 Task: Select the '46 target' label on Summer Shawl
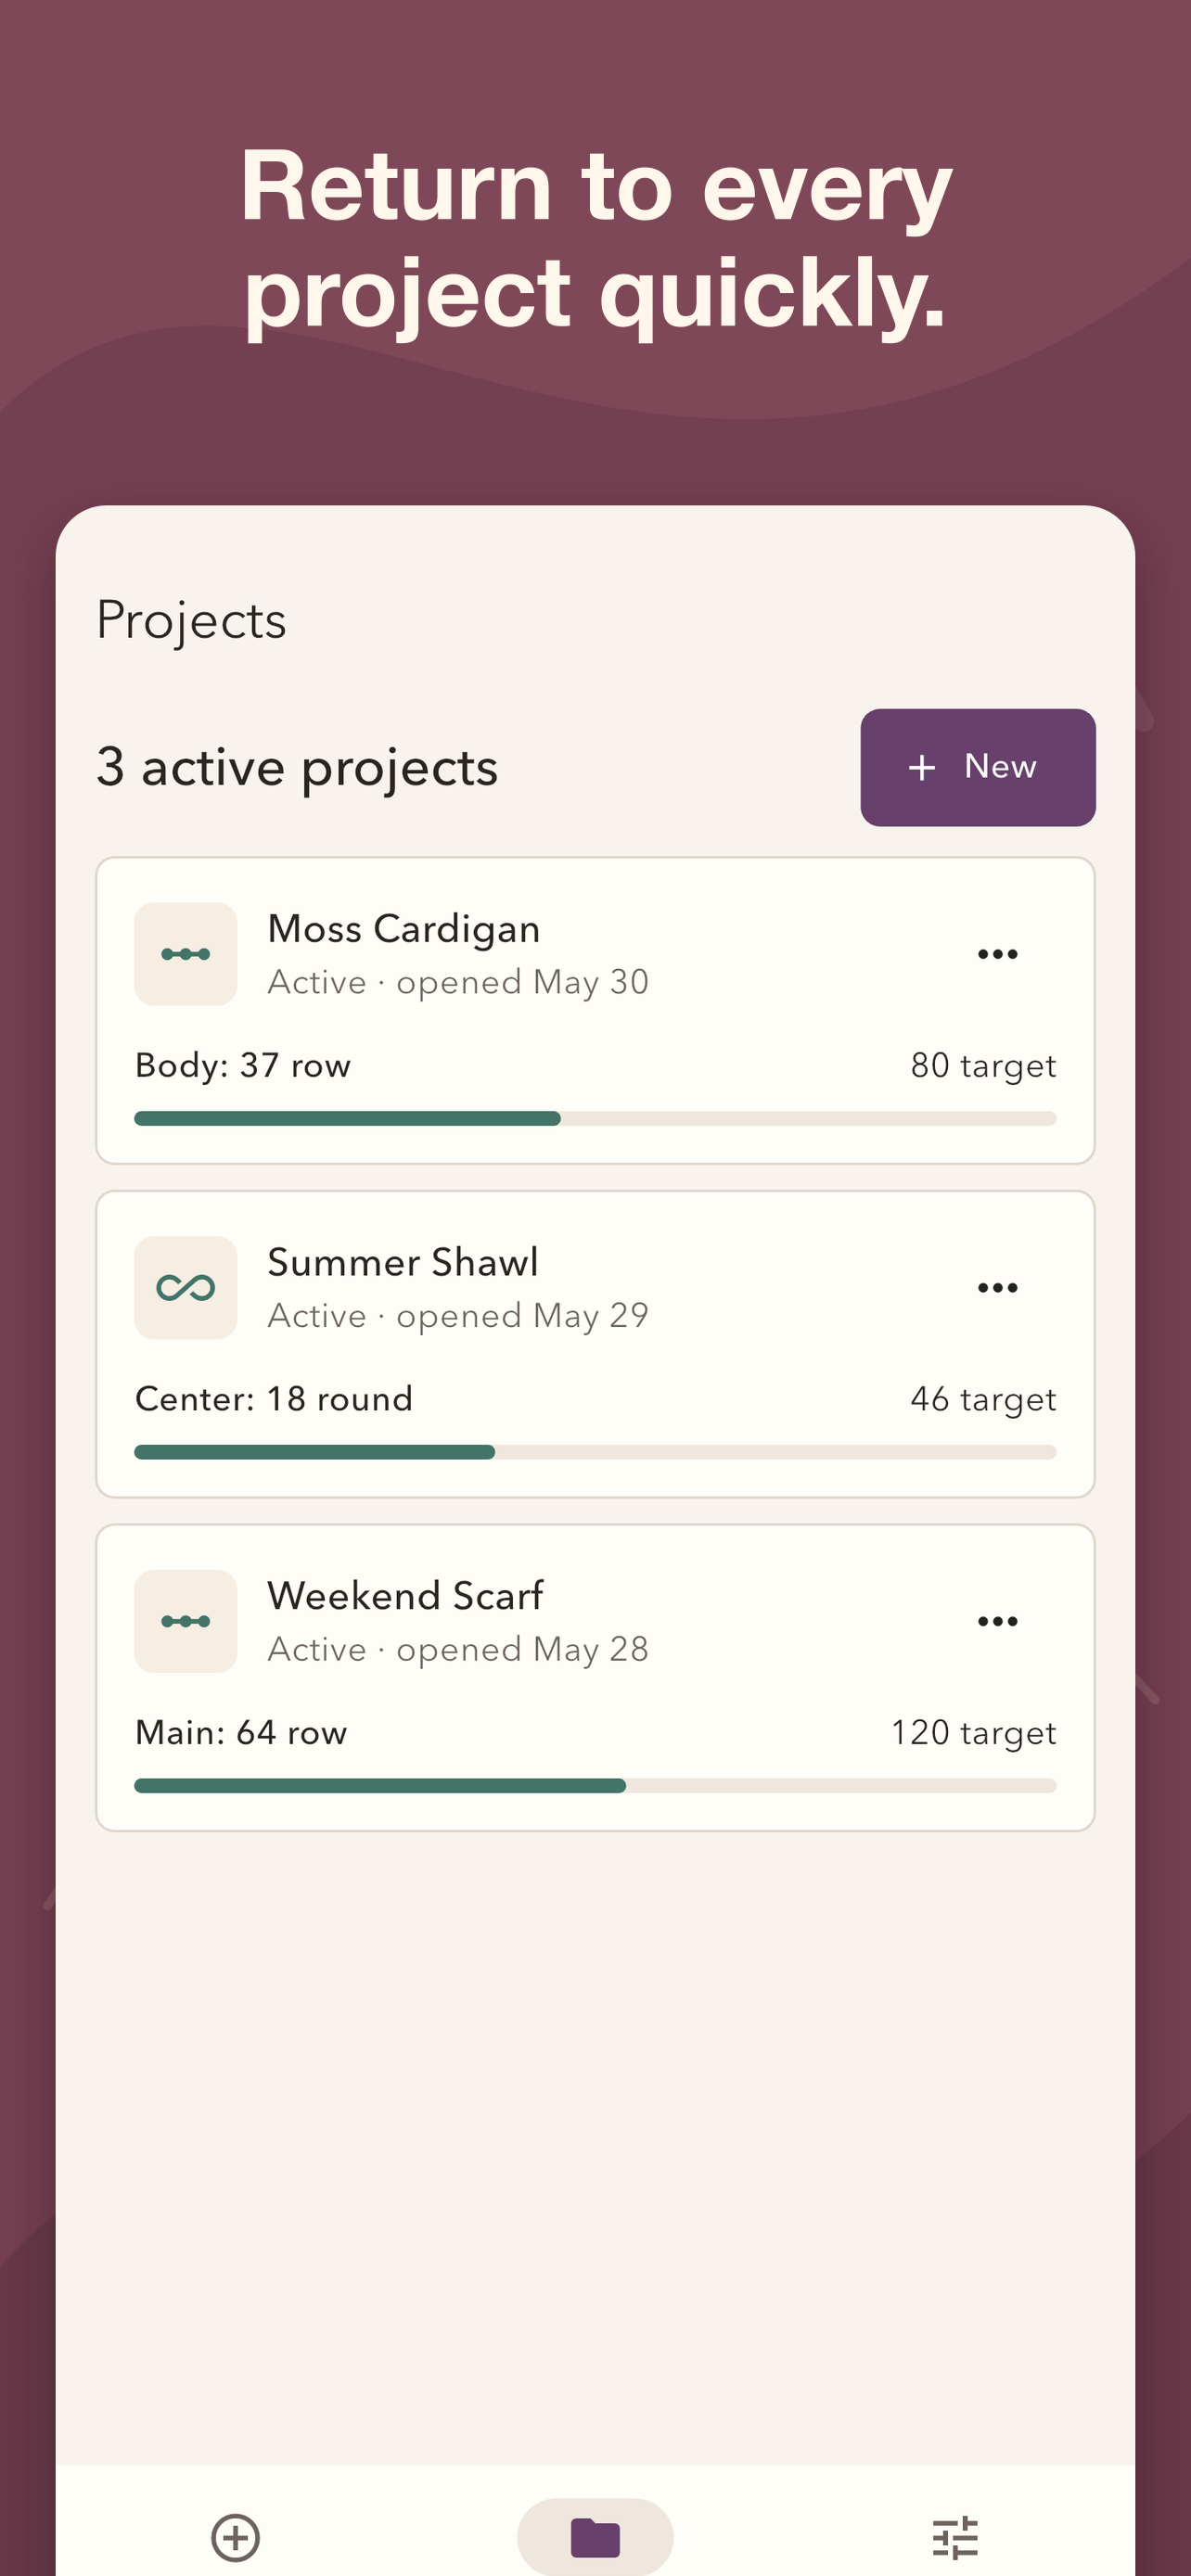983,1400
